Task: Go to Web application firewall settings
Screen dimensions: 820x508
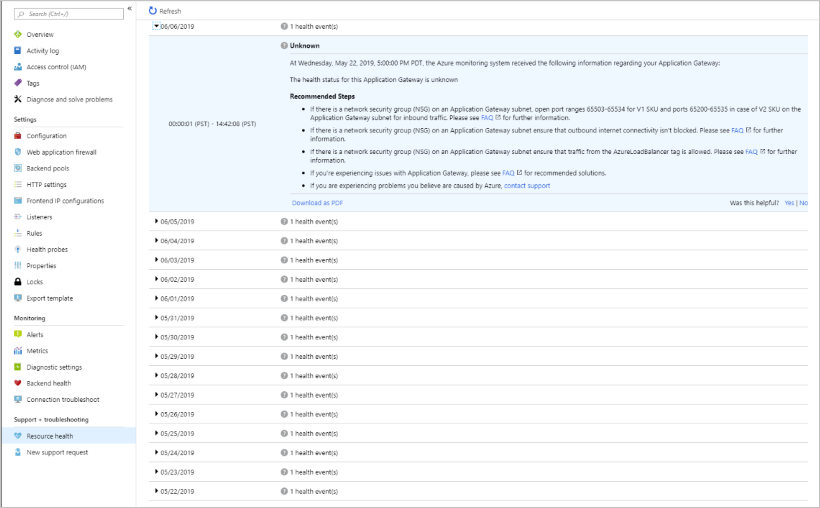Action: point(61,152)
